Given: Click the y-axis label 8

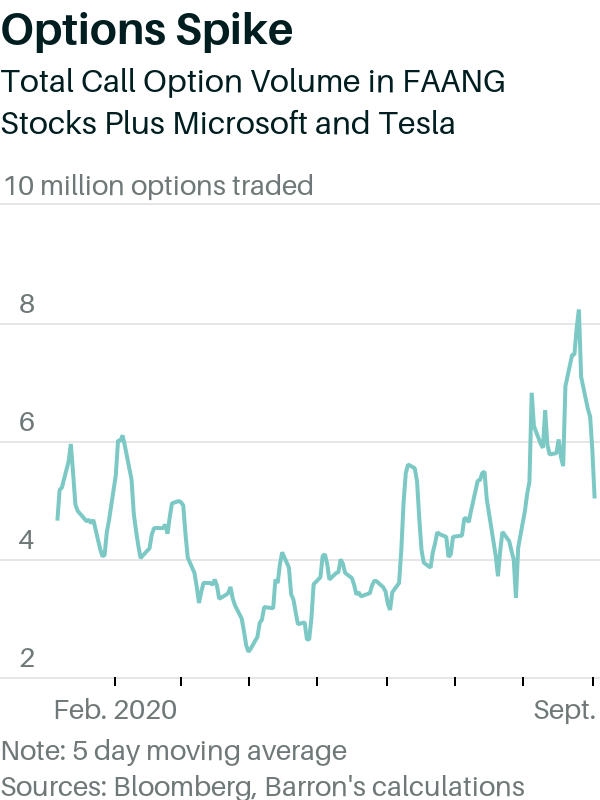Looking at the screenshot, I should point(27,304).
